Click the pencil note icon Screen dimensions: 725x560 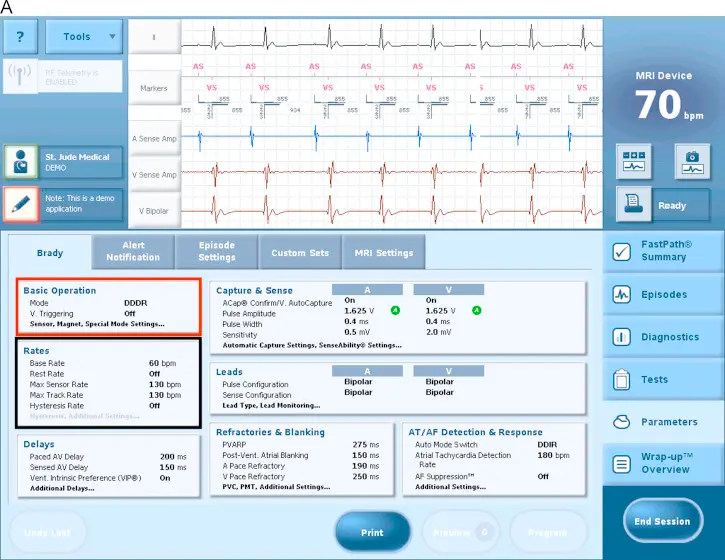[20, 204]
